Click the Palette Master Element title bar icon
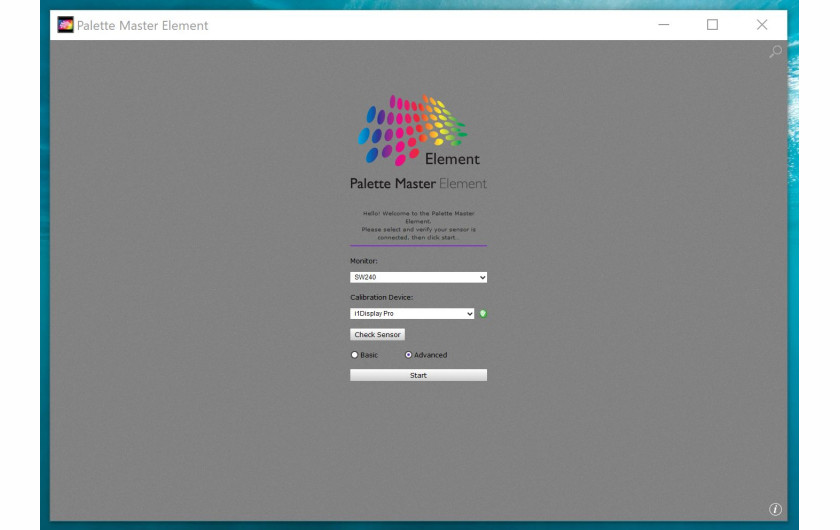This screenshot has height=530, width=840. (x=65, y=25)
